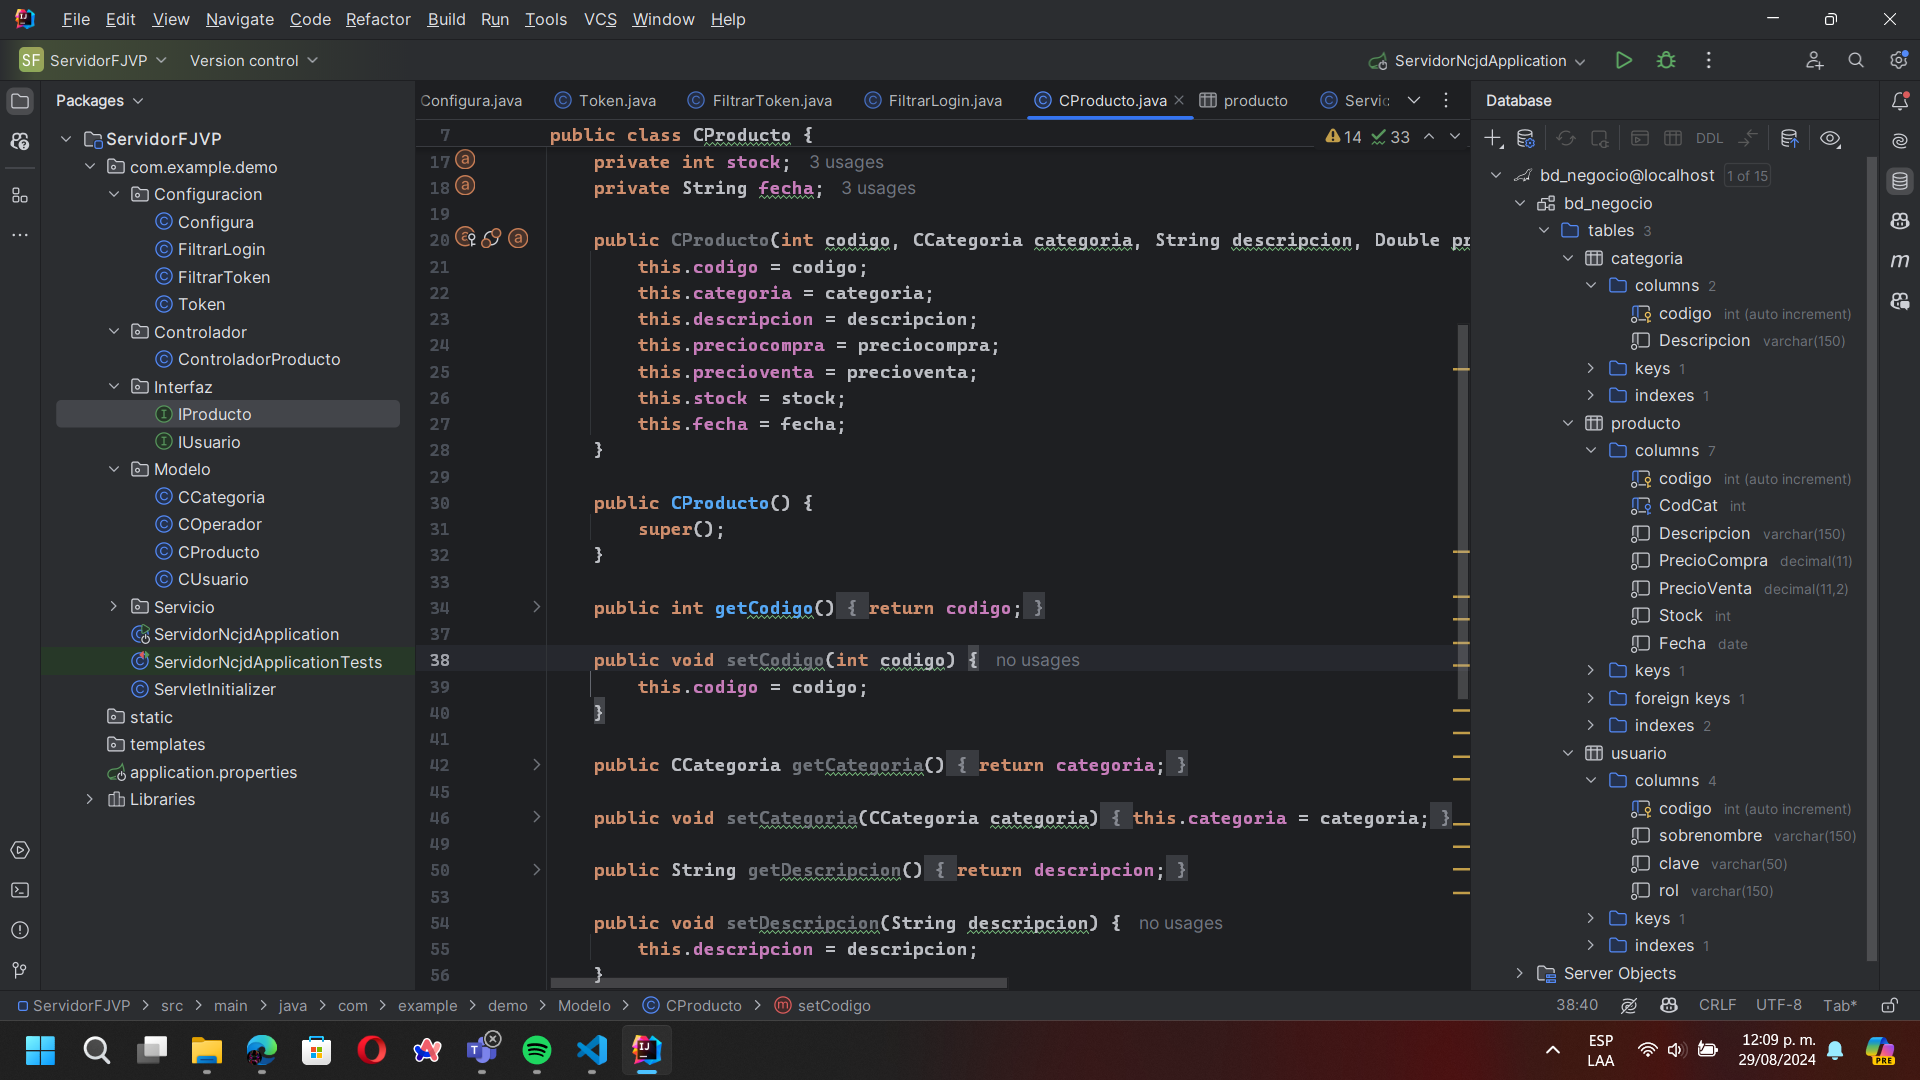Toggle the Database view options eye icon

point(1831,138)
